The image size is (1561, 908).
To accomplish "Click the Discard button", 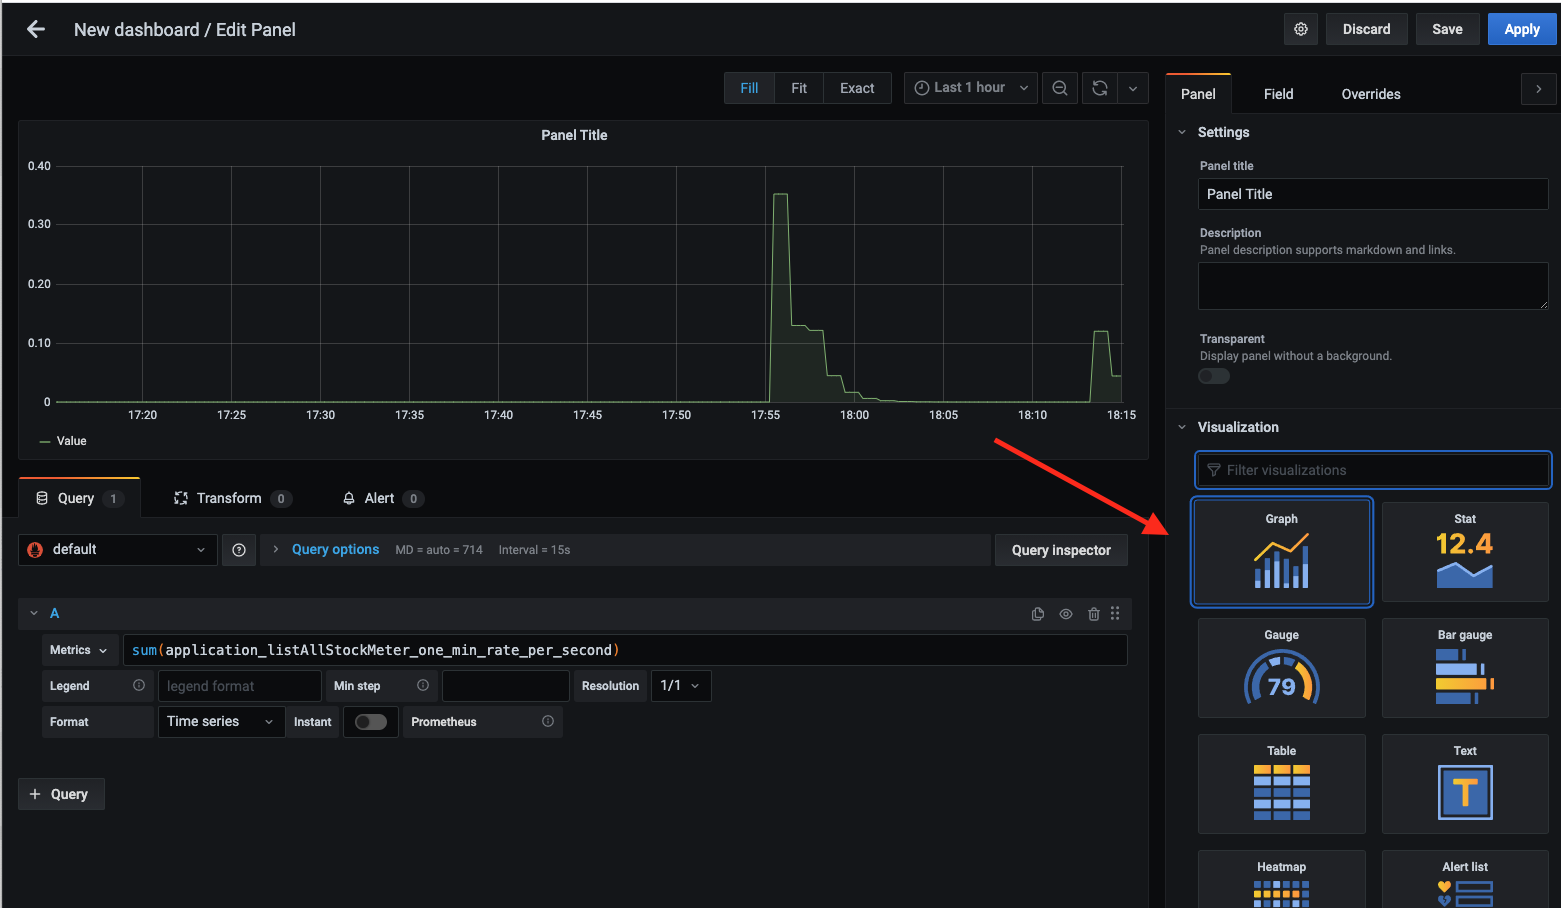I will click(x=1366, y=29).
